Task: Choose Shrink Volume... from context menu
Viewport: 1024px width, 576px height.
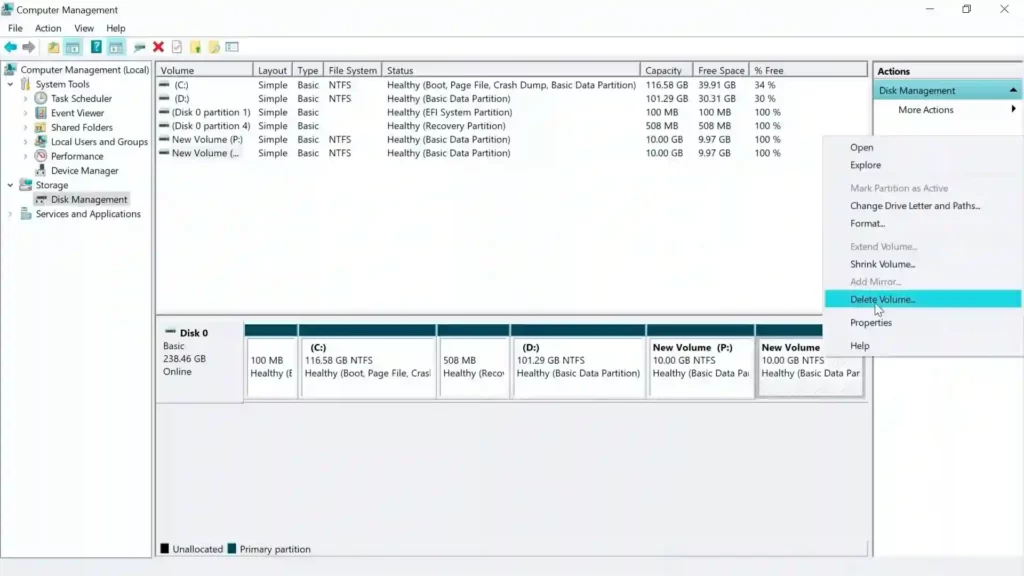Action: click(923, 264)
